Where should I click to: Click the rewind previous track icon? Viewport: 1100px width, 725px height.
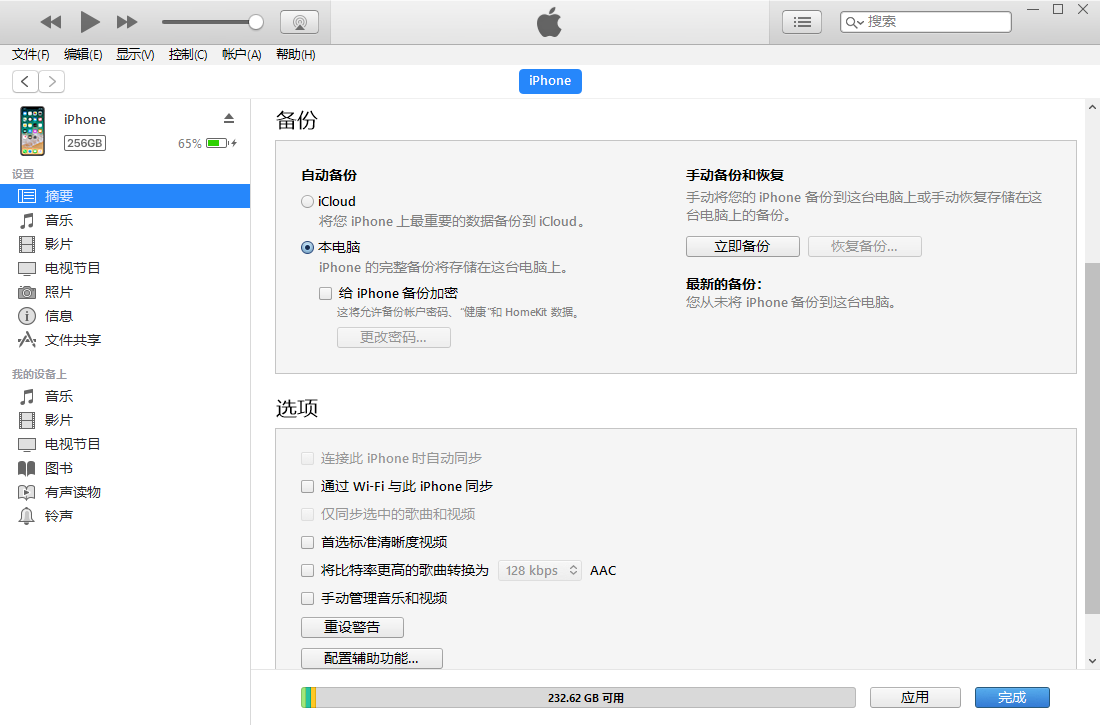coord(51,22)
